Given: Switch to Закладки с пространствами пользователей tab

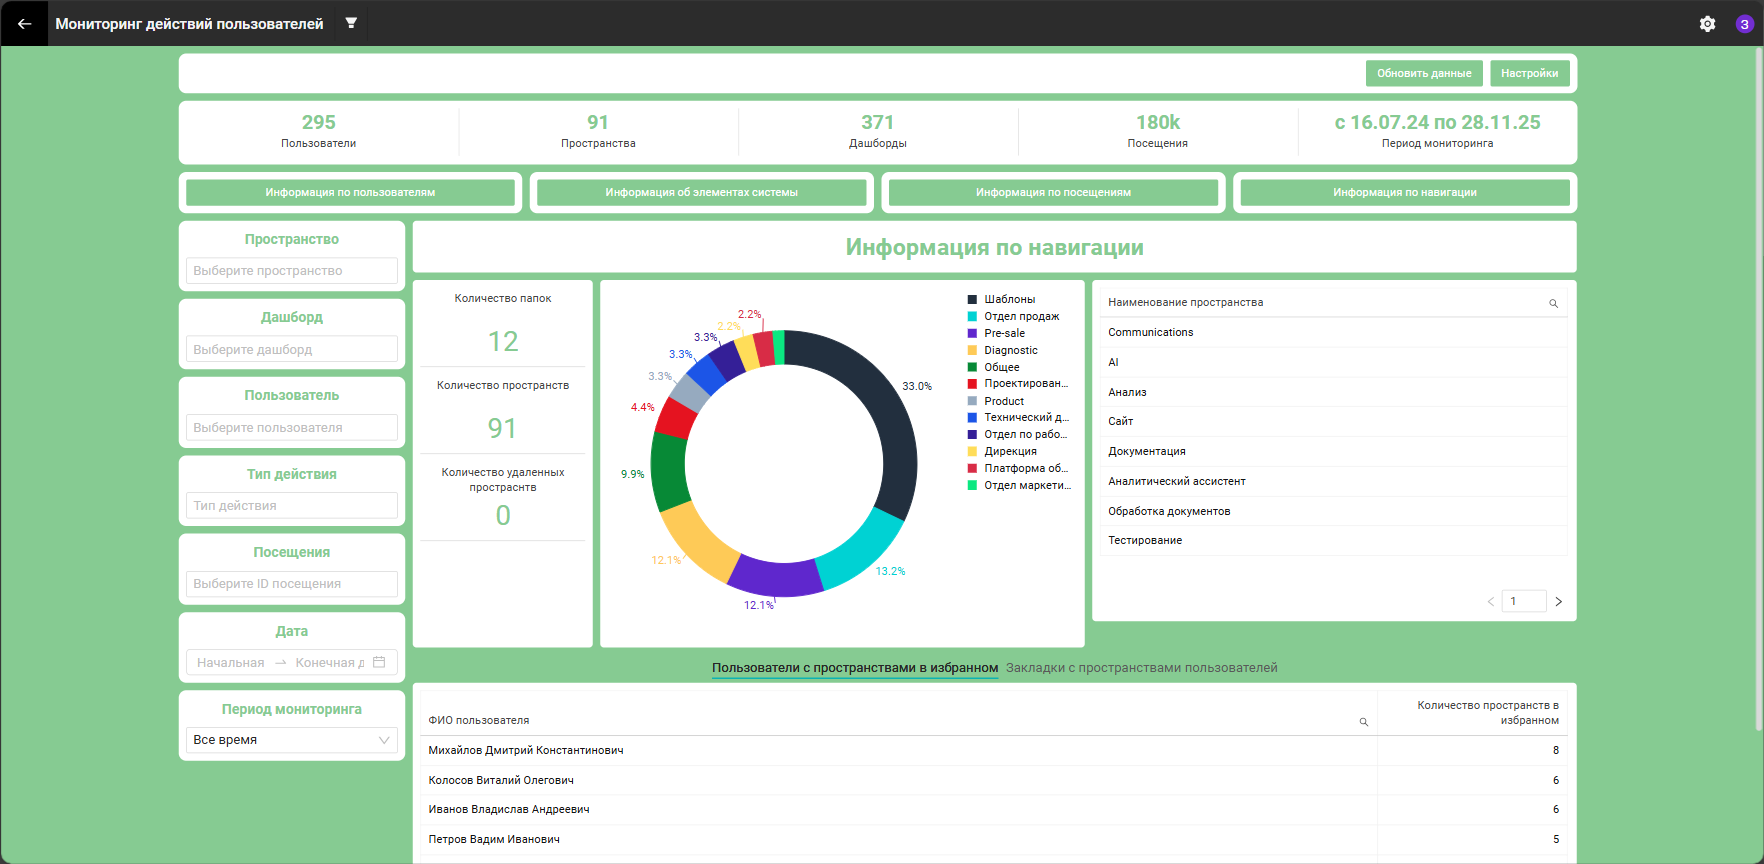Looking at the screenshot, I should 1142,668.
